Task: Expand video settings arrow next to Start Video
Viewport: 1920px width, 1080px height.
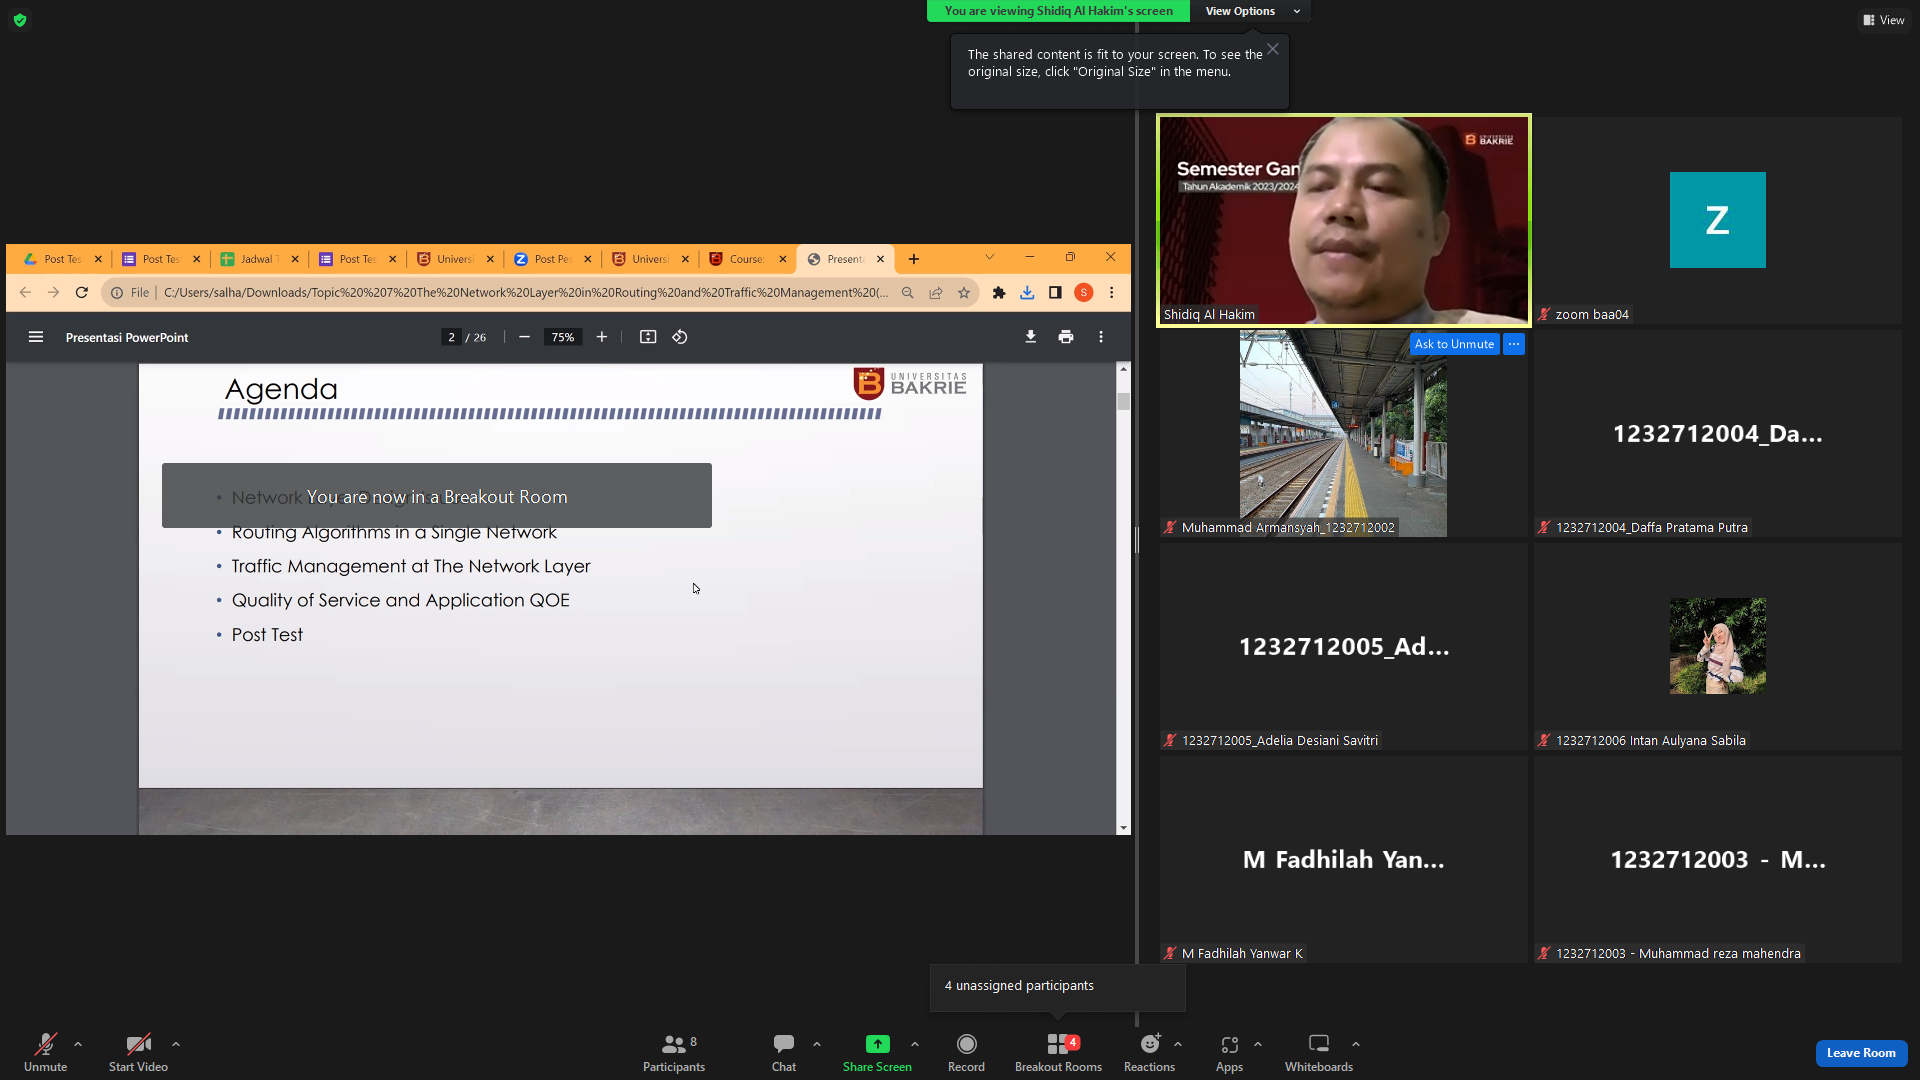Action: (176, 1044)
